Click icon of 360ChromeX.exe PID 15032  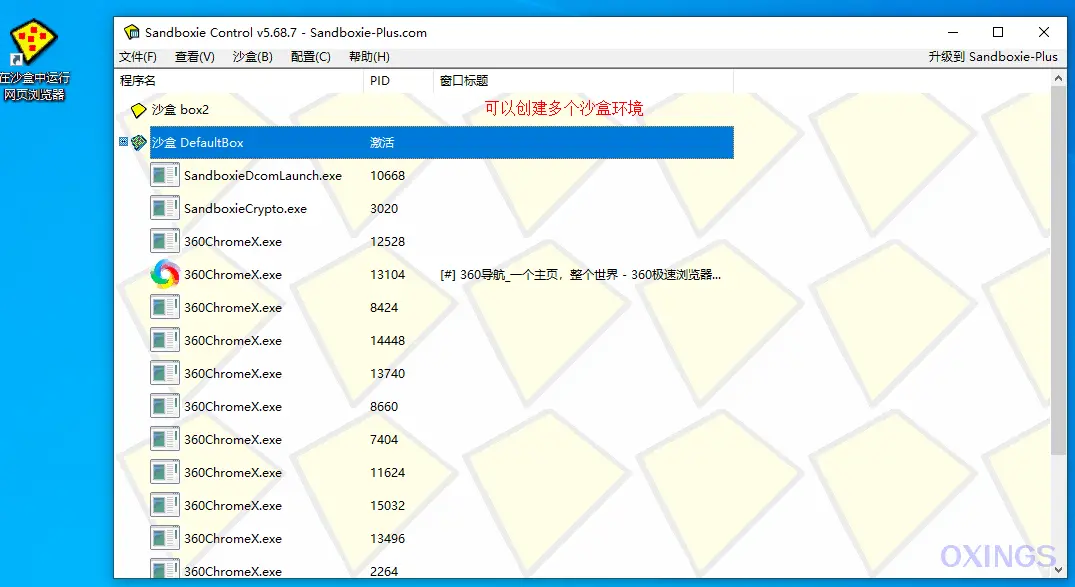[165, 505]
